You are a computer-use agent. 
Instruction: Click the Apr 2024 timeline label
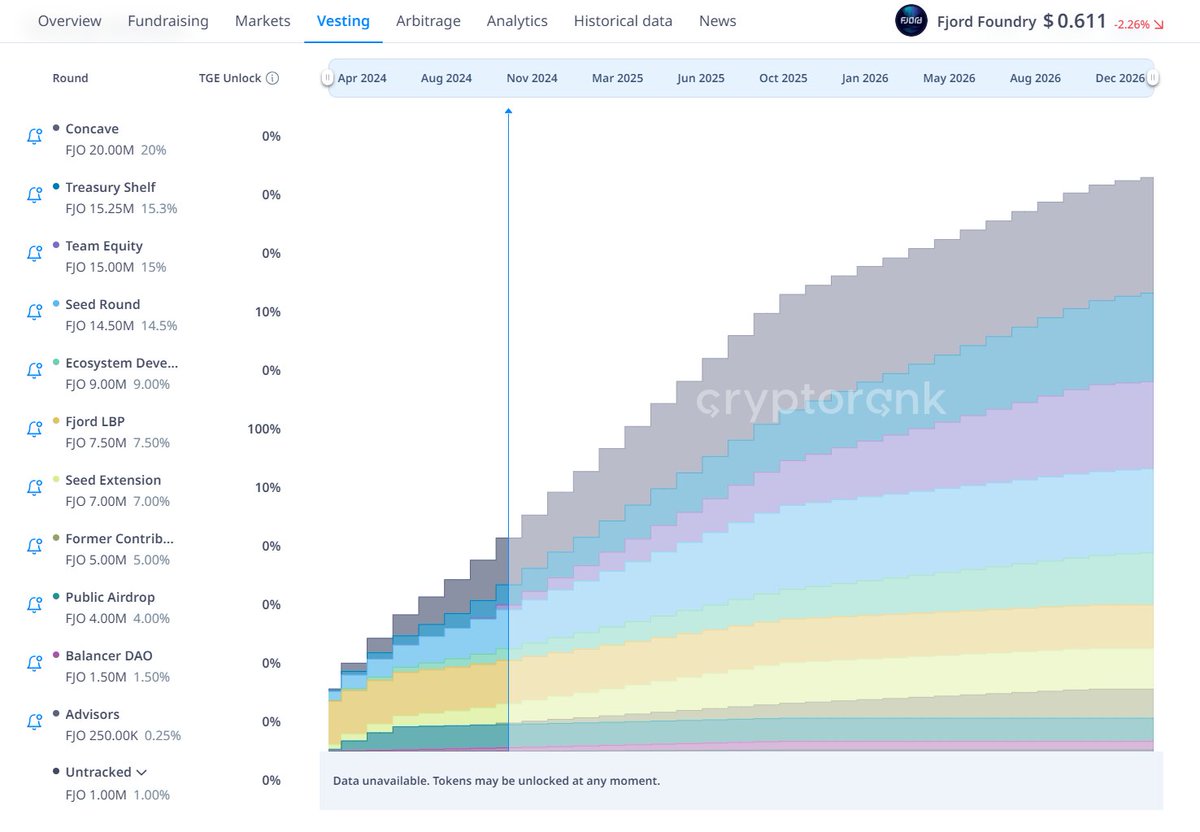click(x=362, y=78)
